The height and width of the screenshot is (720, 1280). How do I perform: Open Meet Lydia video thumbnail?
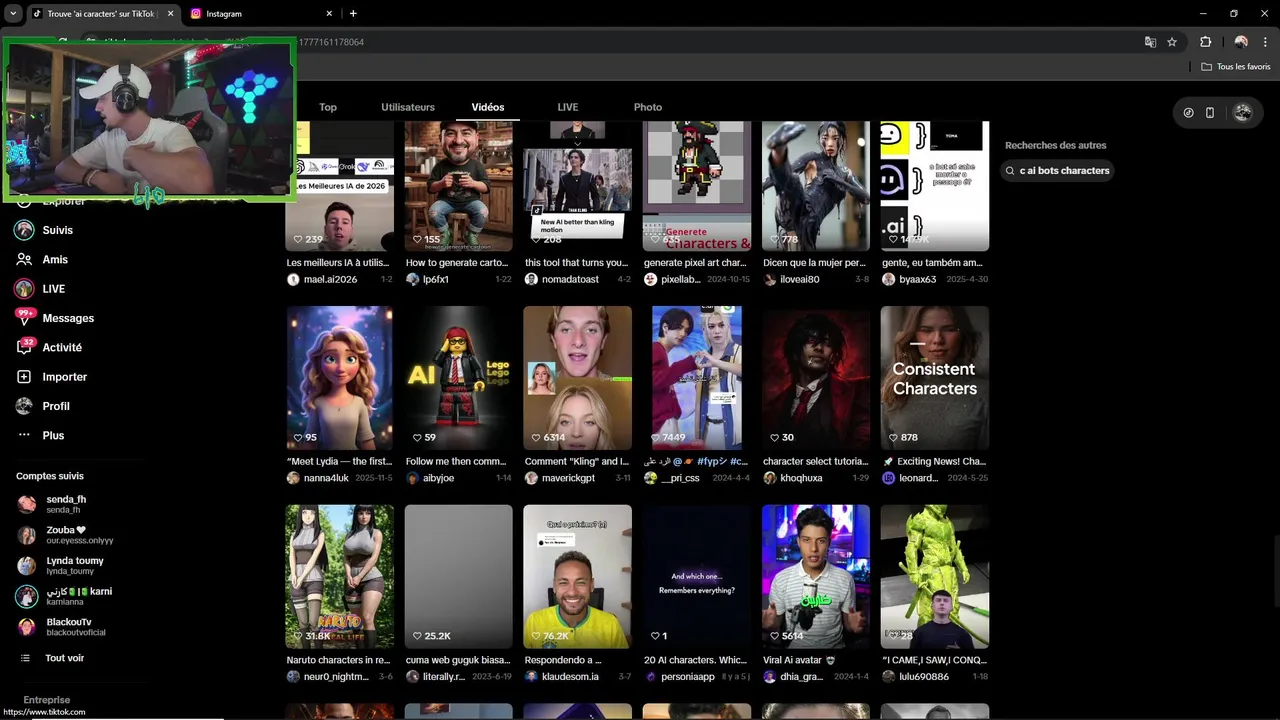pyautogui.click(x=339, y=378)
